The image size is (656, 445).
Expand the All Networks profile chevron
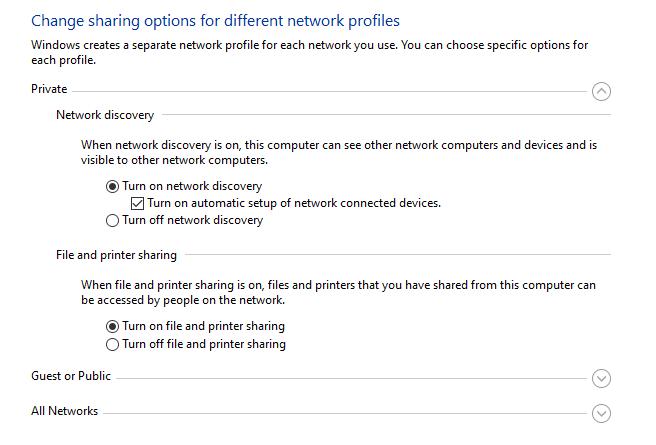pos(601,412)
